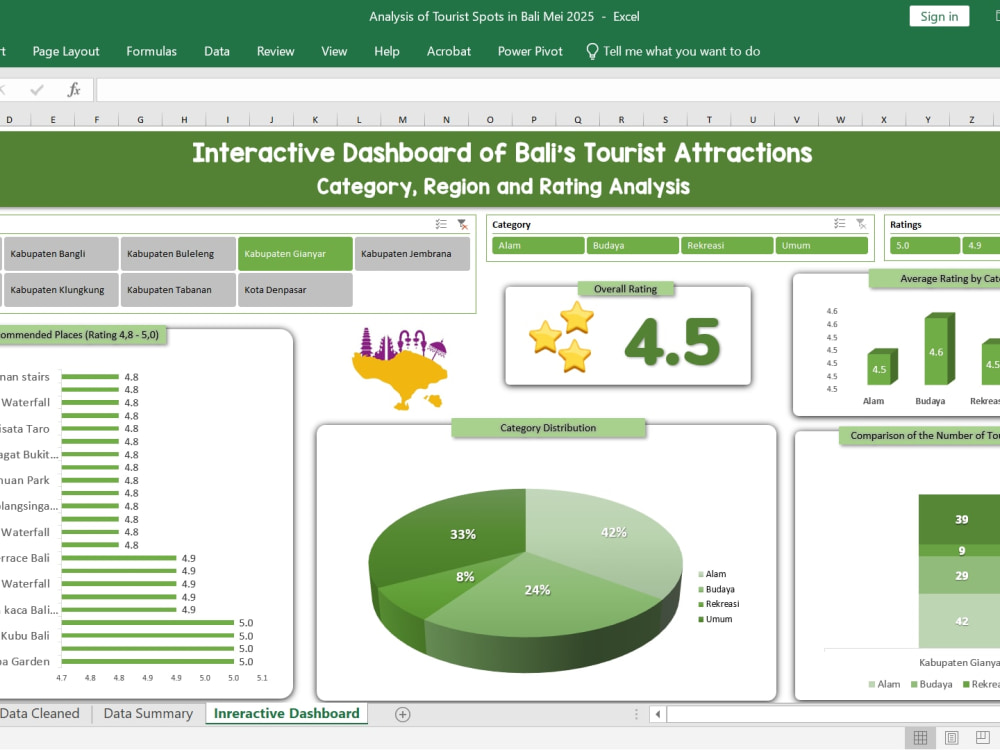Click the formula bar Enter checkmark

tap(37, 90)
